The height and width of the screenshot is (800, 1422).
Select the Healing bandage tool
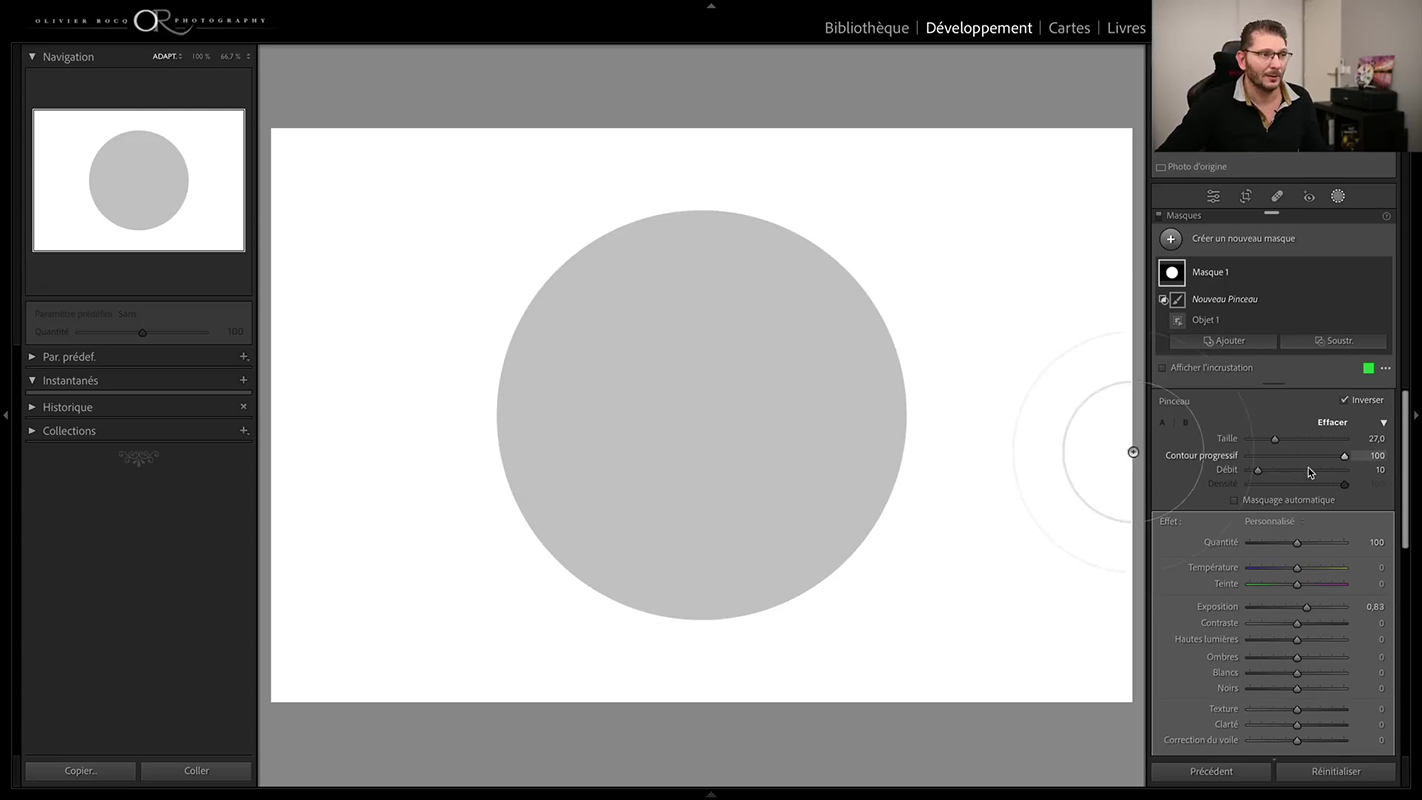point(1277,197)
